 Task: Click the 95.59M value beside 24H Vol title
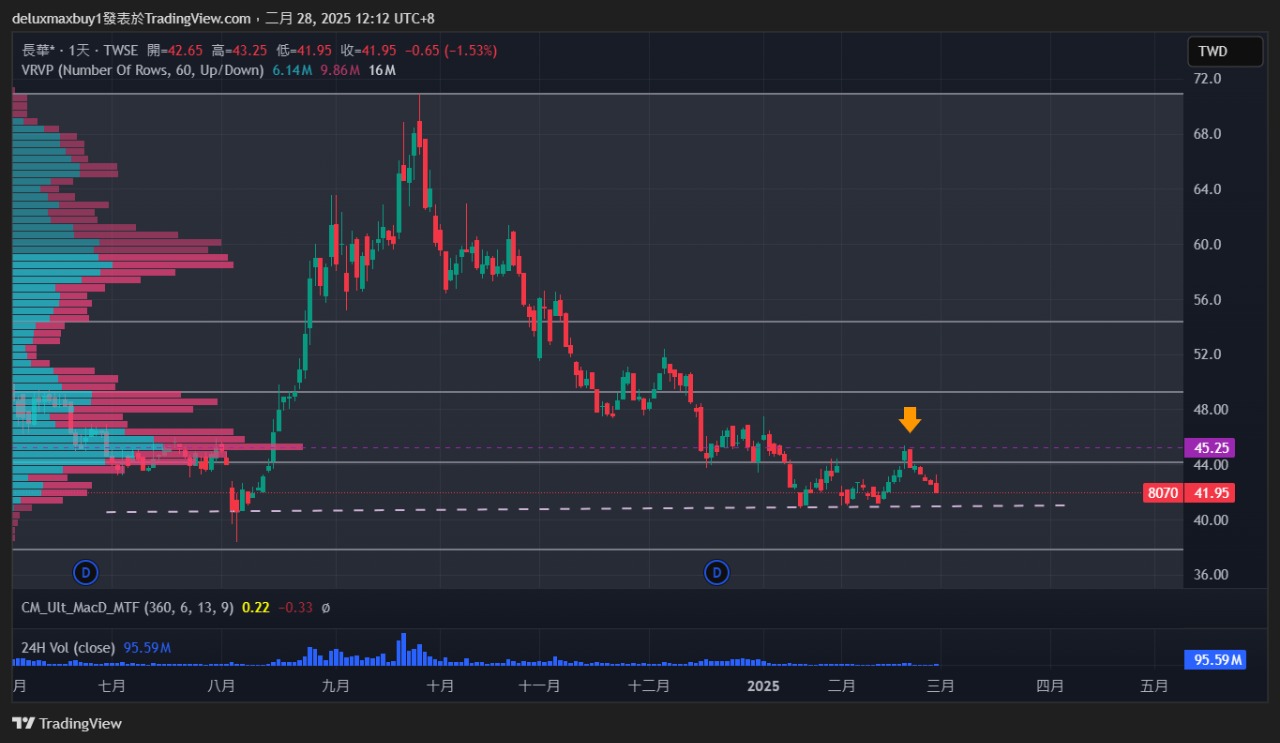(147, 648)
